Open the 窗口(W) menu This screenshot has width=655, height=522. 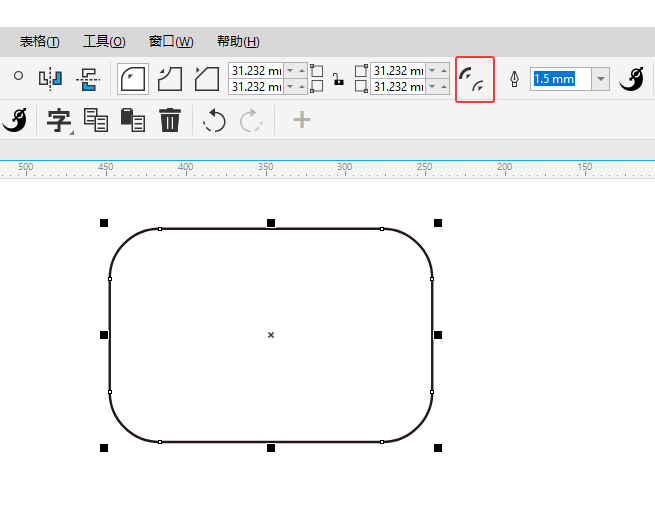(171, 42)
